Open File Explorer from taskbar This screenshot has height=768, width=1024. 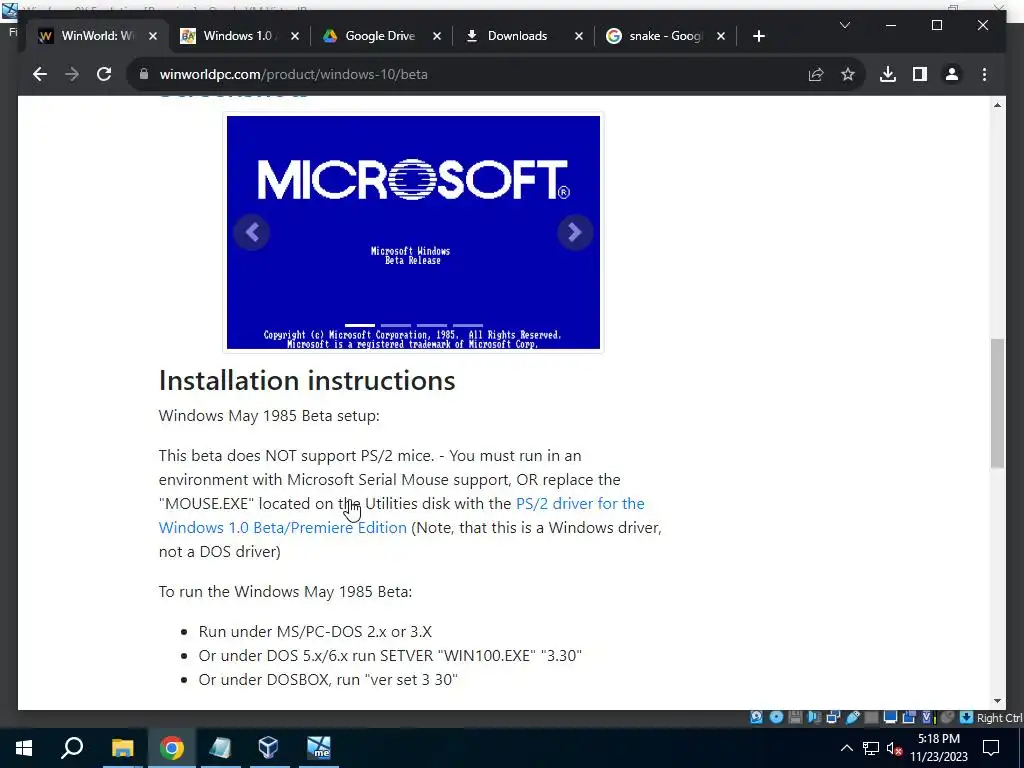pos(122,748)
